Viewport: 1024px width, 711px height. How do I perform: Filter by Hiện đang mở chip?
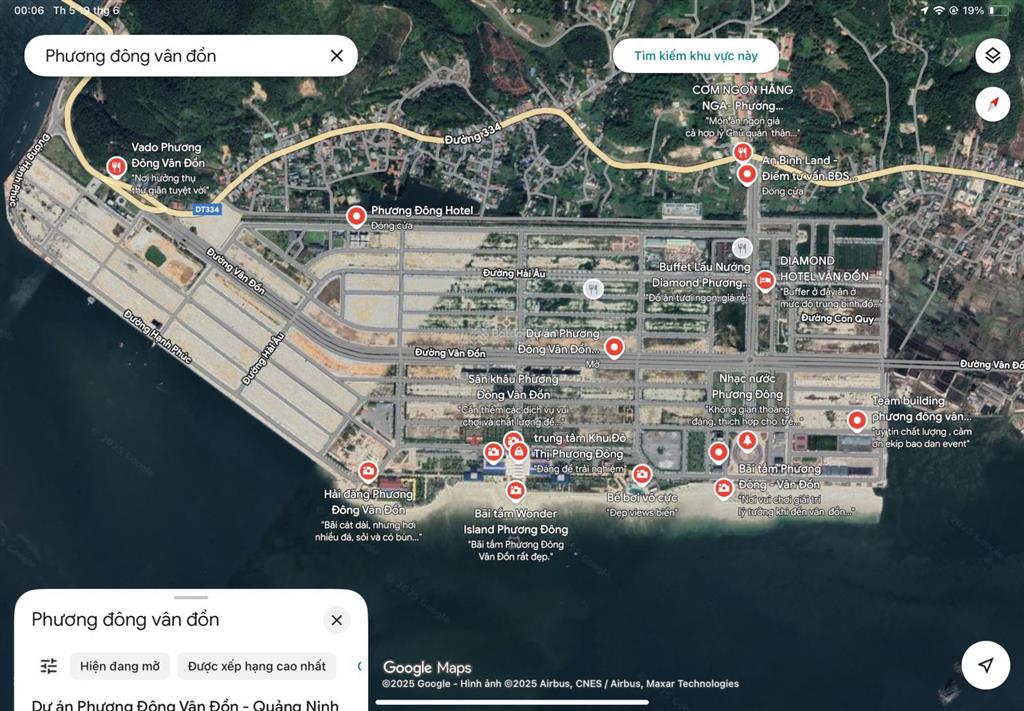pos(120,666)
